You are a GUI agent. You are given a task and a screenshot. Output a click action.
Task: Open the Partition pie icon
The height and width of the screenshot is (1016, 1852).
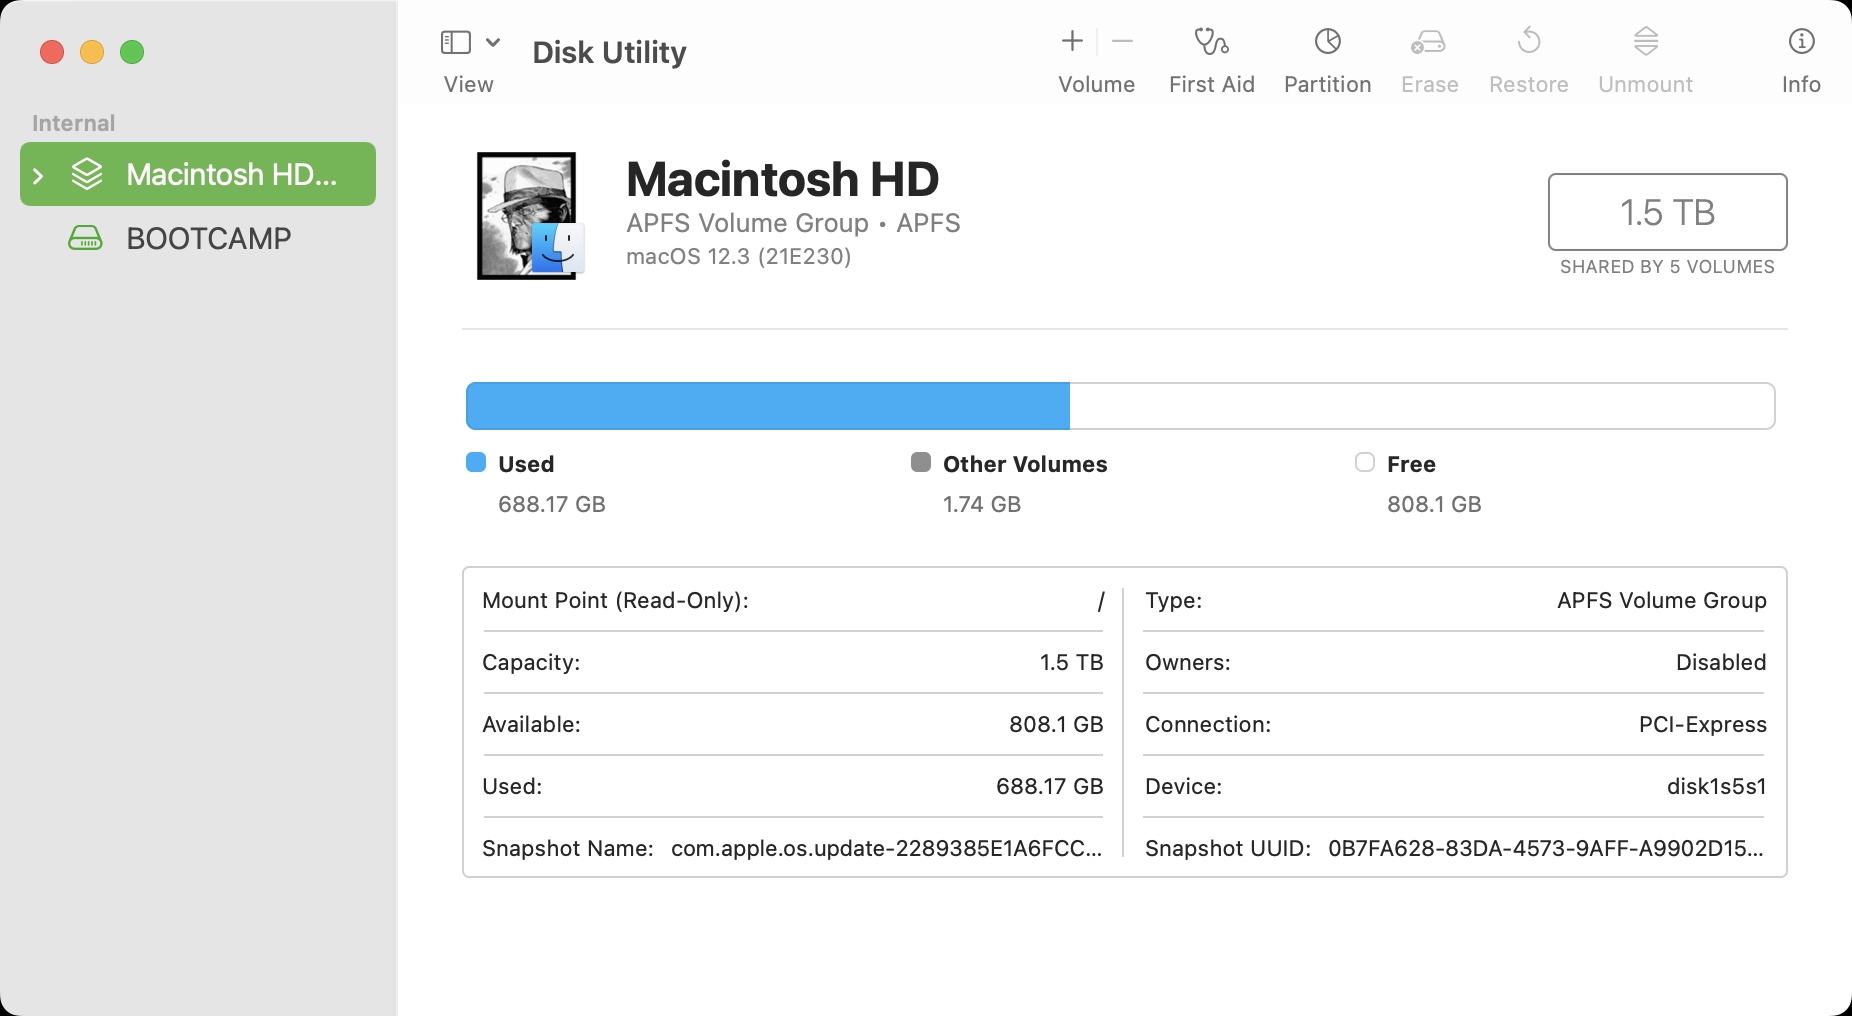pos(1328,41)
